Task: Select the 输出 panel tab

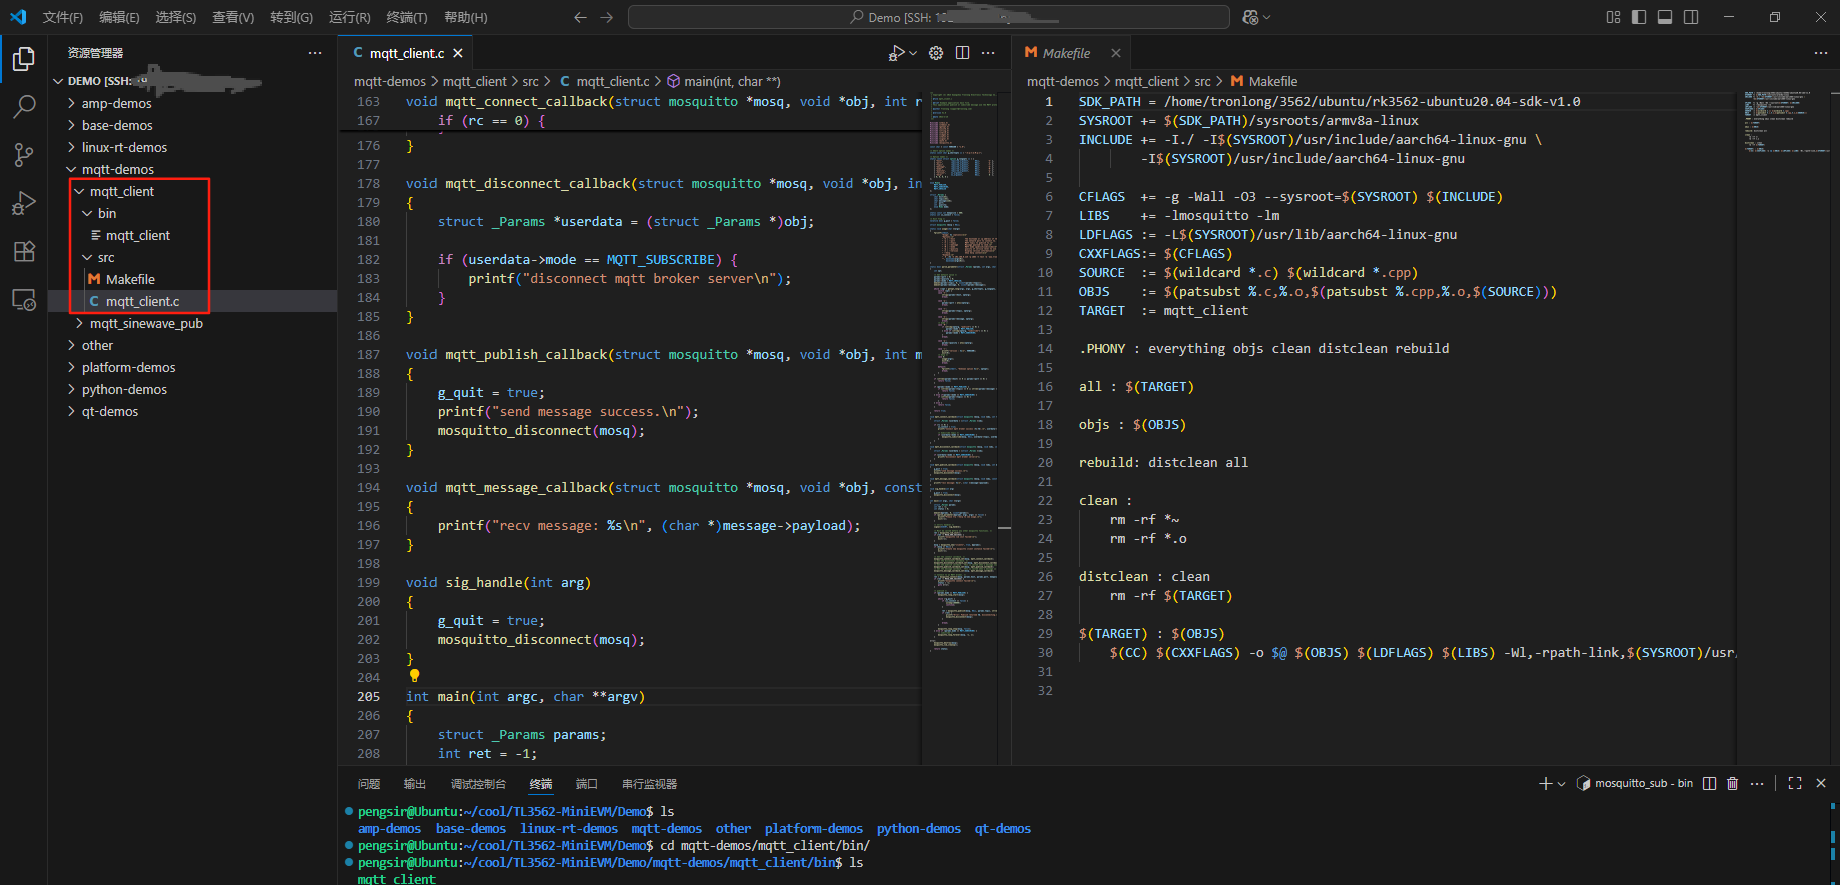Action: tap(414, 784)
